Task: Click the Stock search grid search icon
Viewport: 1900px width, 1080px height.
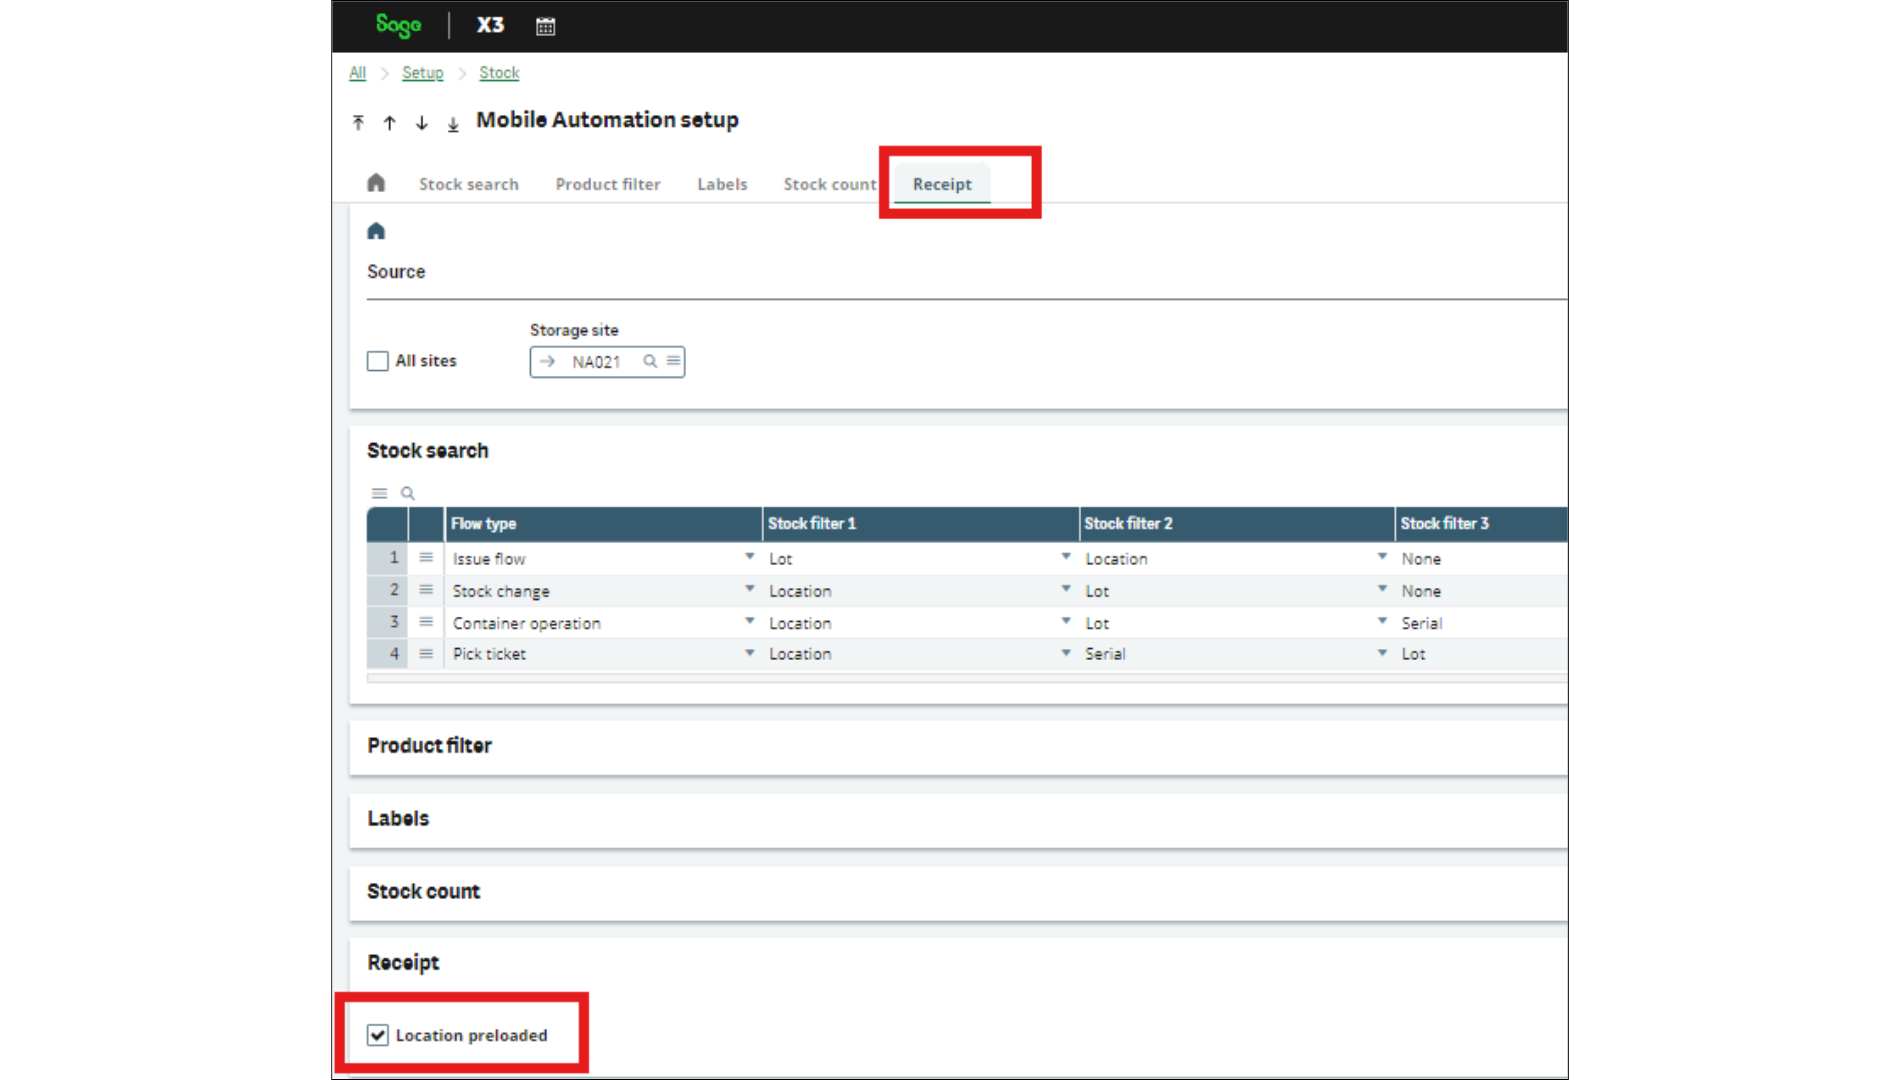Action: point(408,493)
